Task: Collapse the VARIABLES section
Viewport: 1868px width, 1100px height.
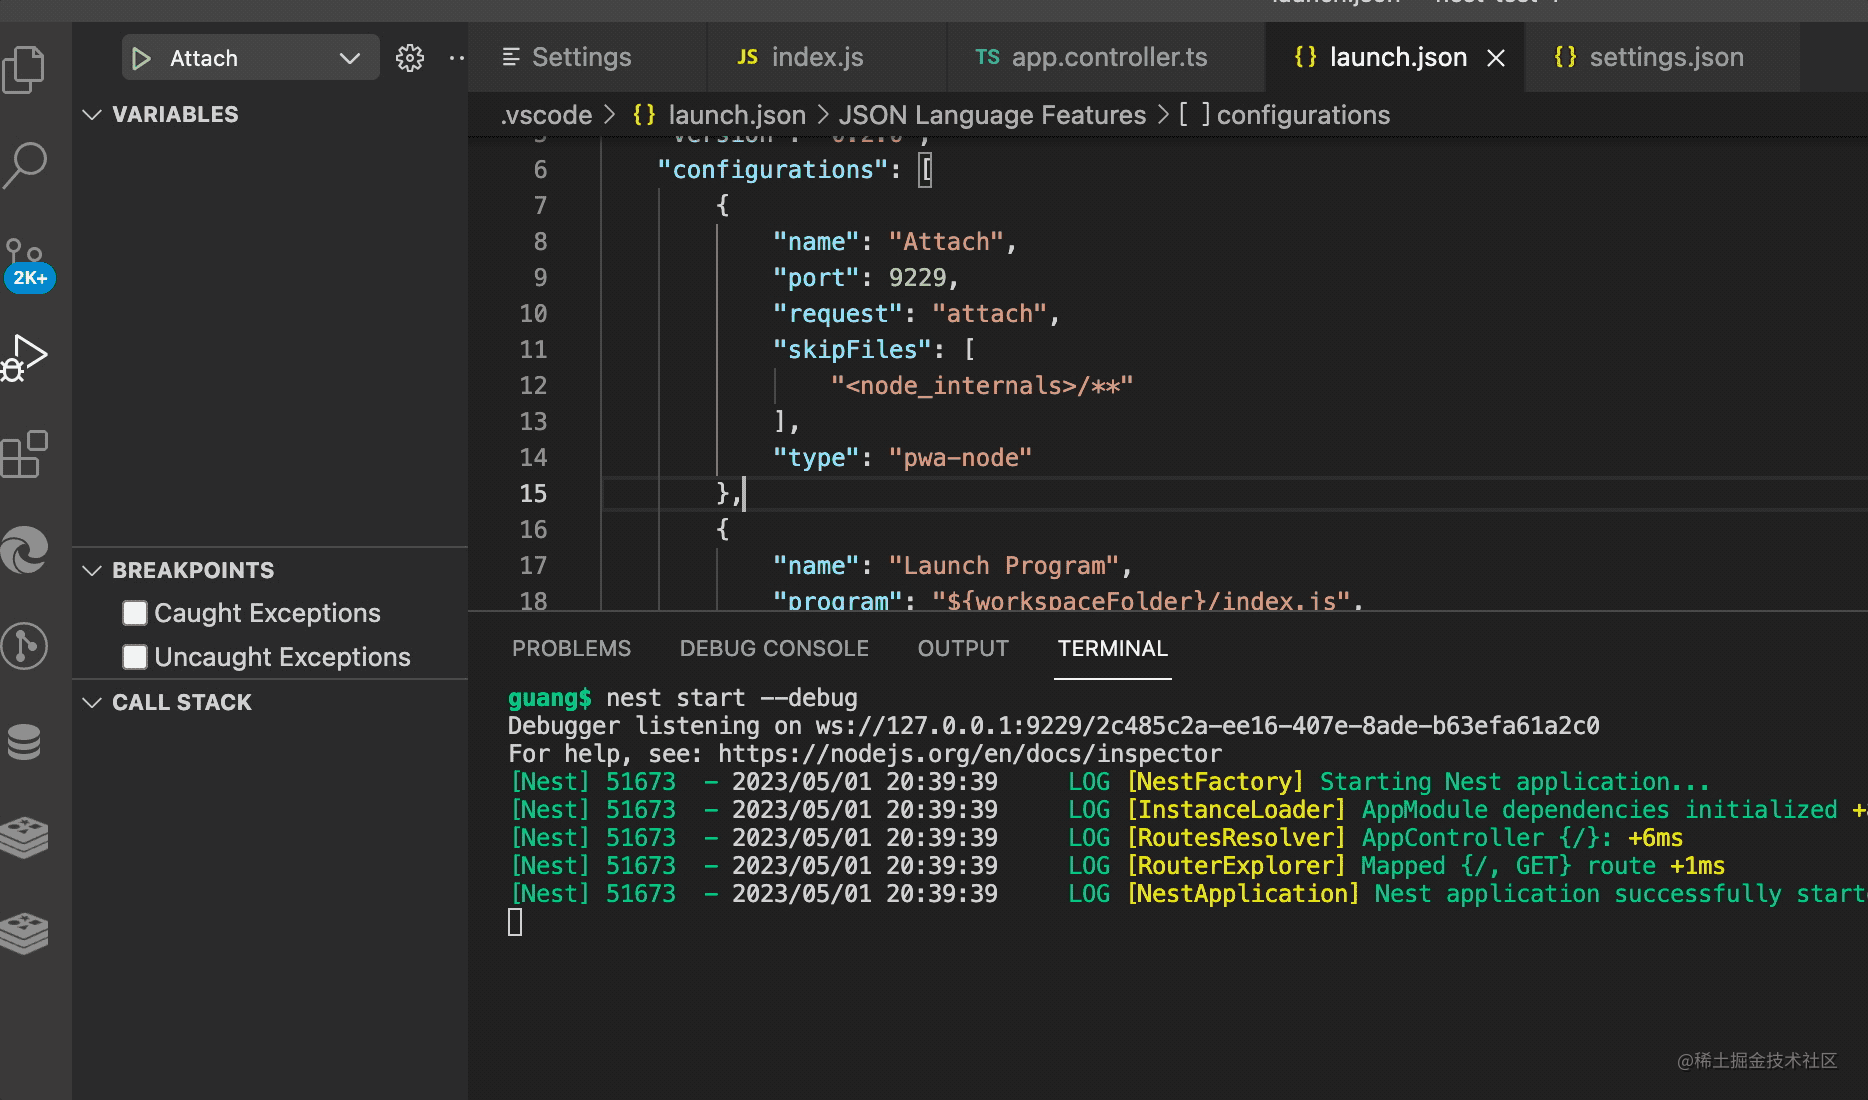Action: tap(93, 114)
